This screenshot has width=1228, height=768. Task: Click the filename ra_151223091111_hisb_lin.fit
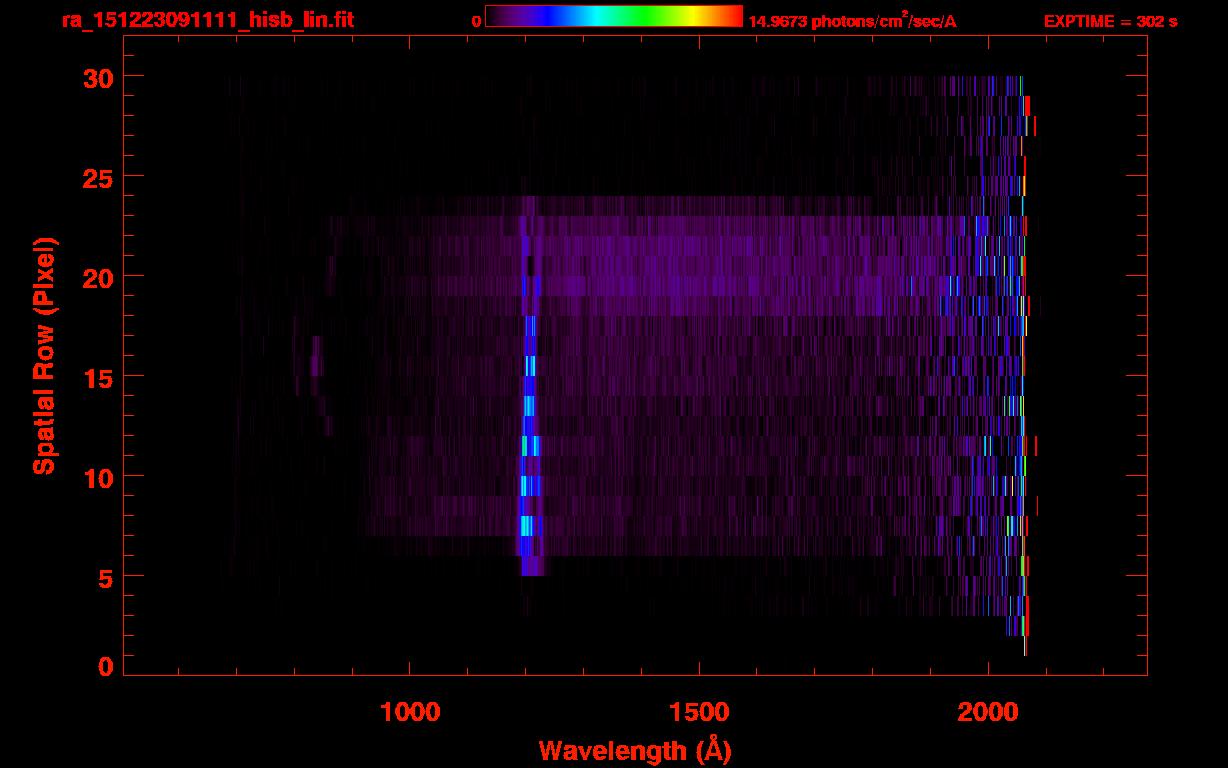[x=207, y=20]
